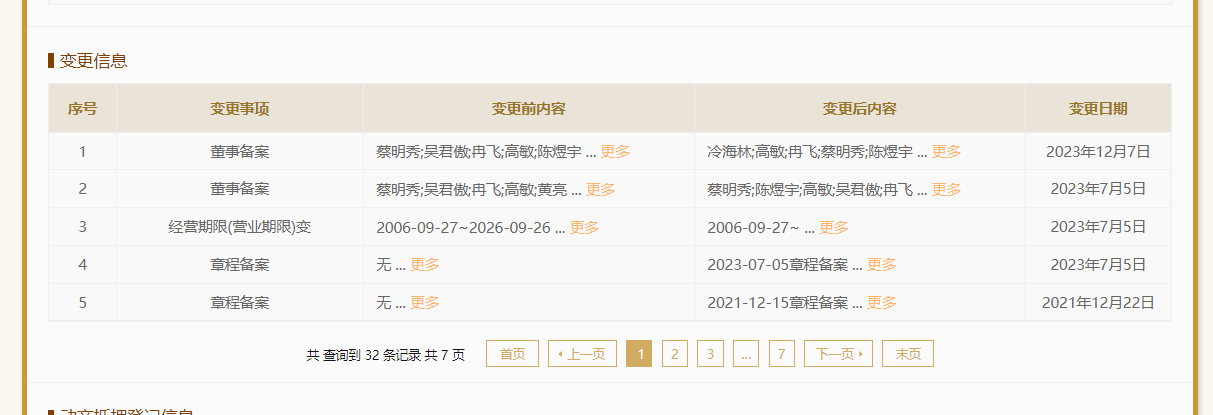The height and width of the screenshot is (415, 1213).
Task: Jump to page 3
Action: click(x=710, y=354)
